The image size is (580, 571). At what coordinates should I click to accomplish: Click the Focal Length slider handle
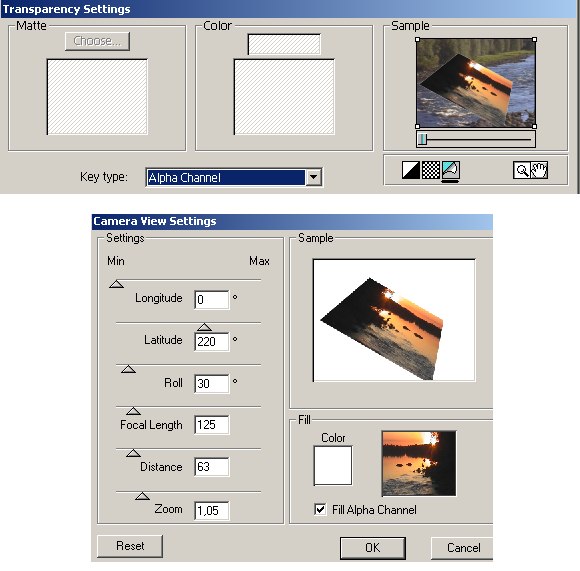(133, 411)
